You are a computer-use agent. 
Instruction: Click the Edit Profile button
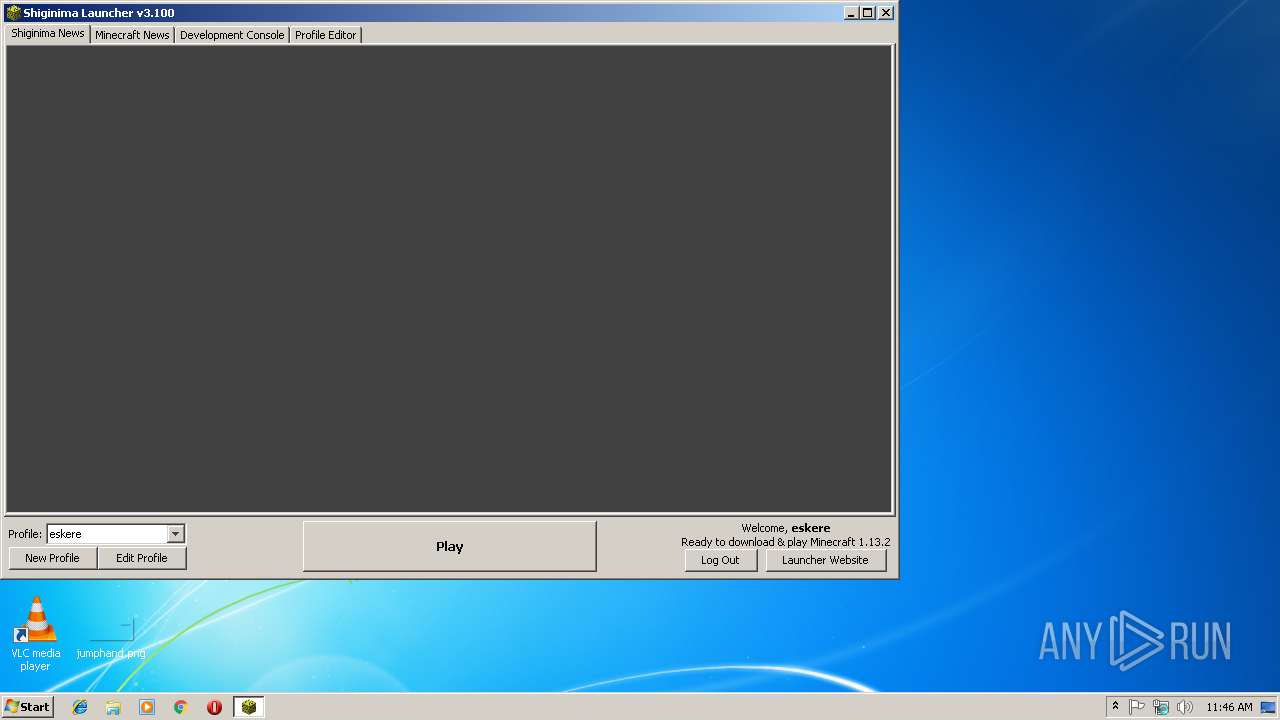tap(142, 558)
